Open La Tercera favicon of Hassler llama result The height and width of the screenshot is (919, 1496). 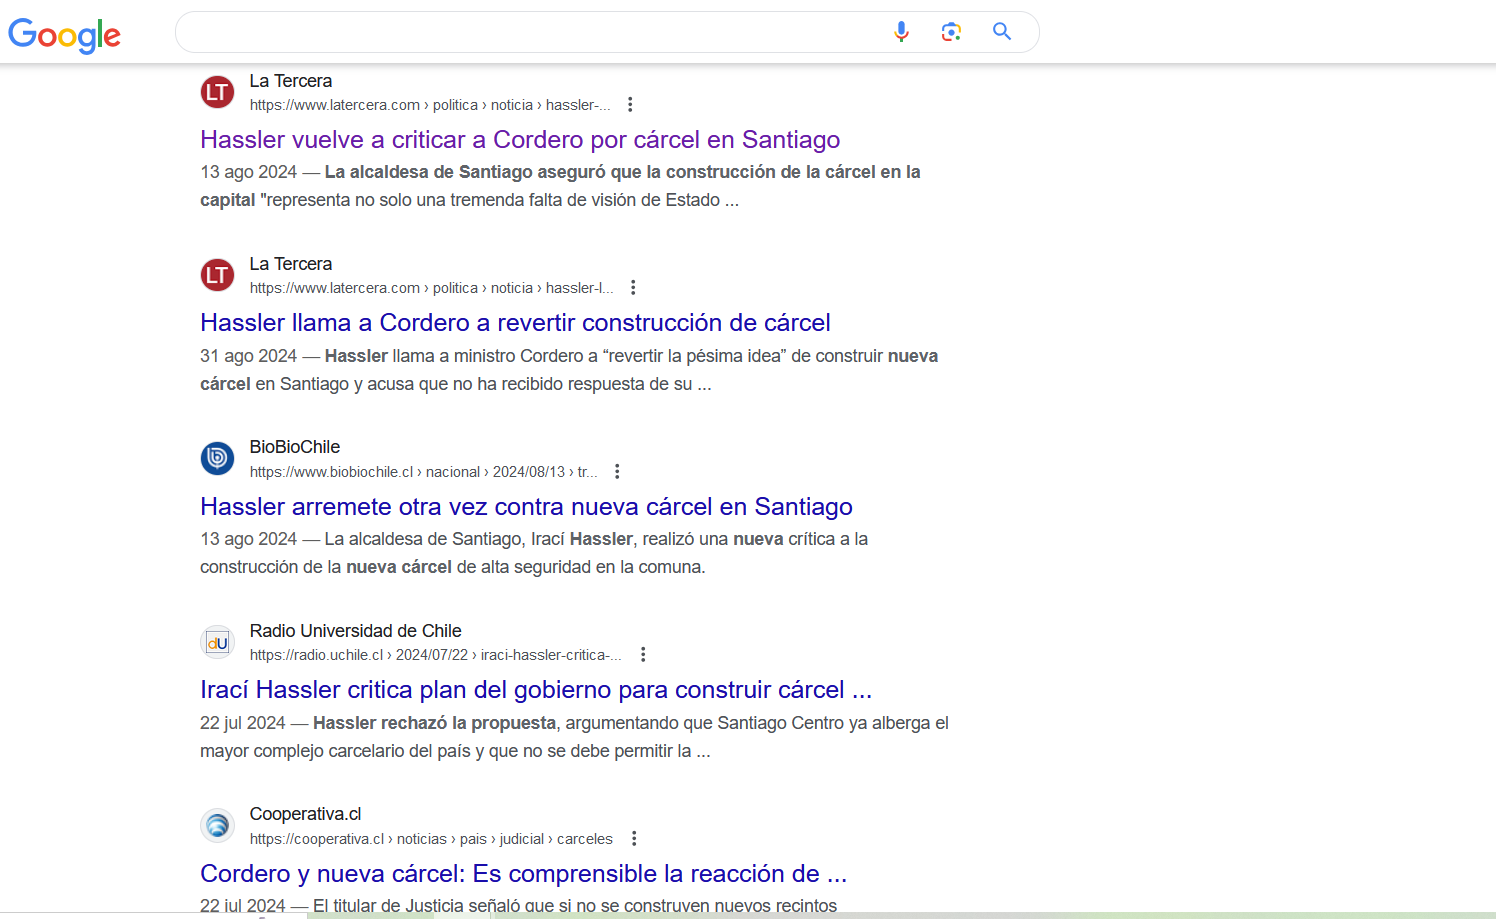217,275
